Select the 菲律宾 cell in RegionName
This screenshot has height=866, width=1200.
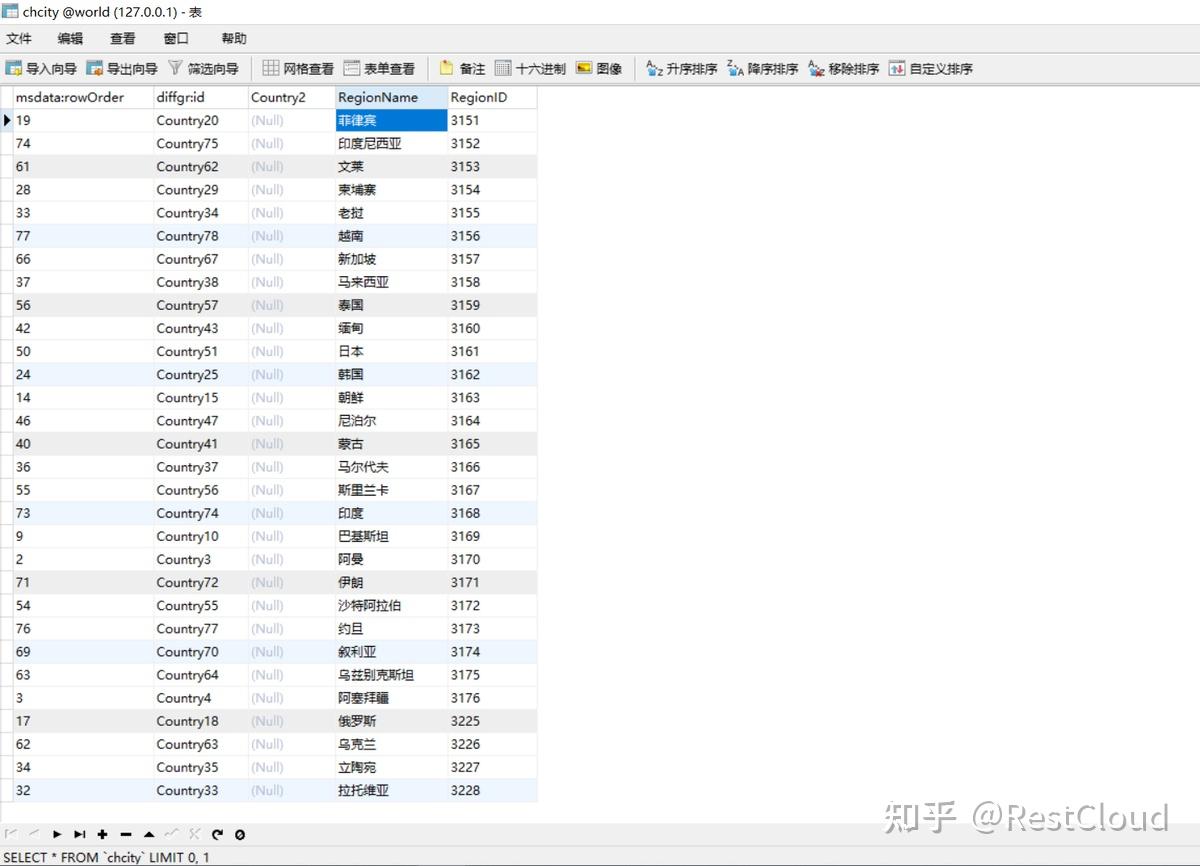coord(390,120)
